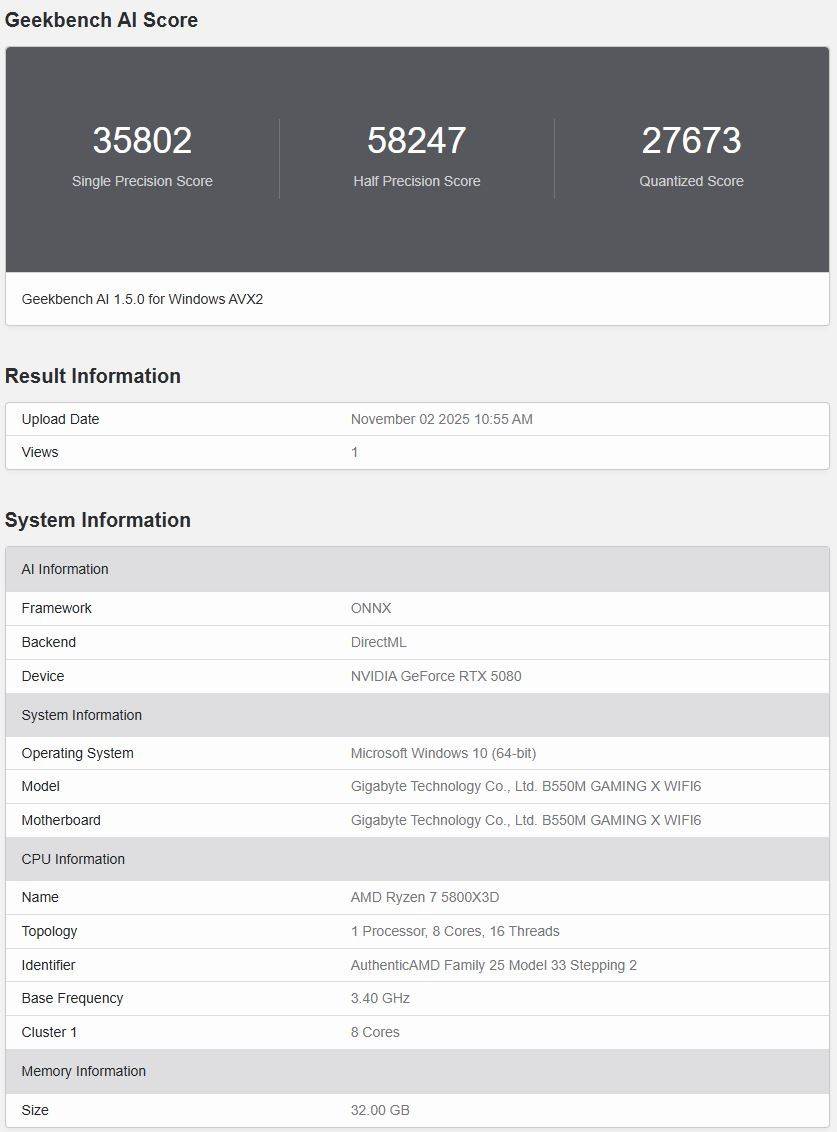Click the NVIDIA GeForce RTX 5080 device

(x=435, y=676)
